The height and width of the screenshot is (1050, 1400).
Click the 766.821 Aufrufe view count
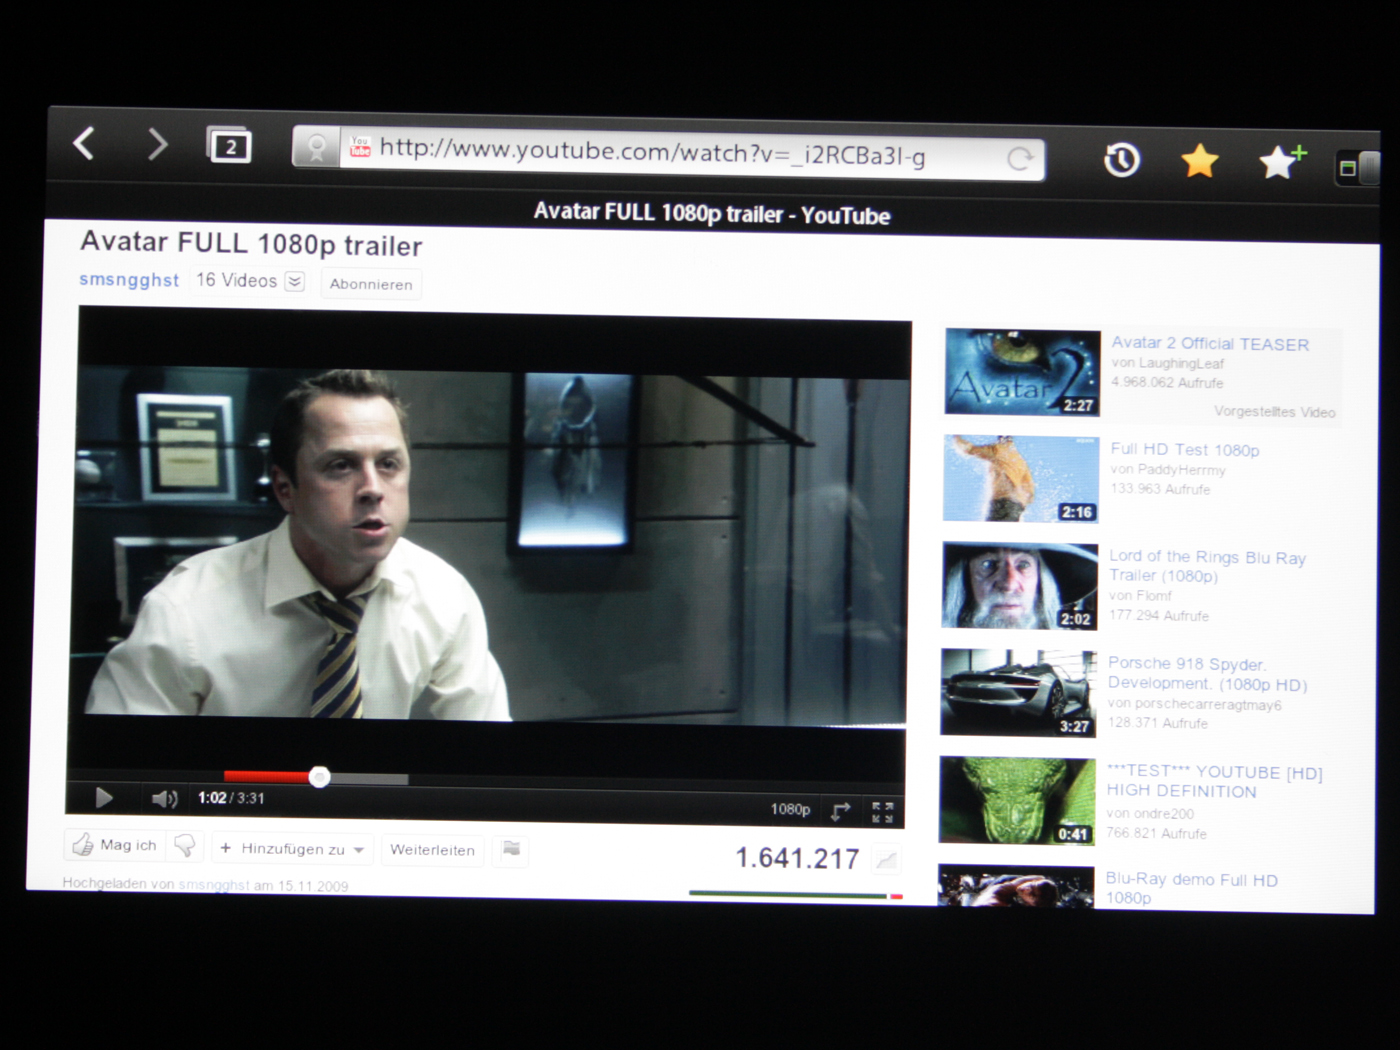[x=1156, y=833]
